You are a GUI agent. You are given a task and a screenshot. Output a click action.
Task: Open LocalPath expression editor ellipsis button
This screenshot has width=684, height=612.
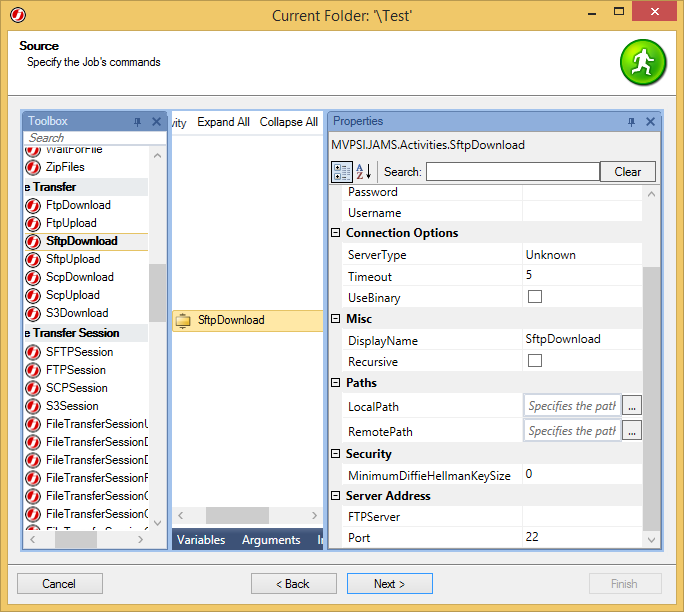coord(632,406)
